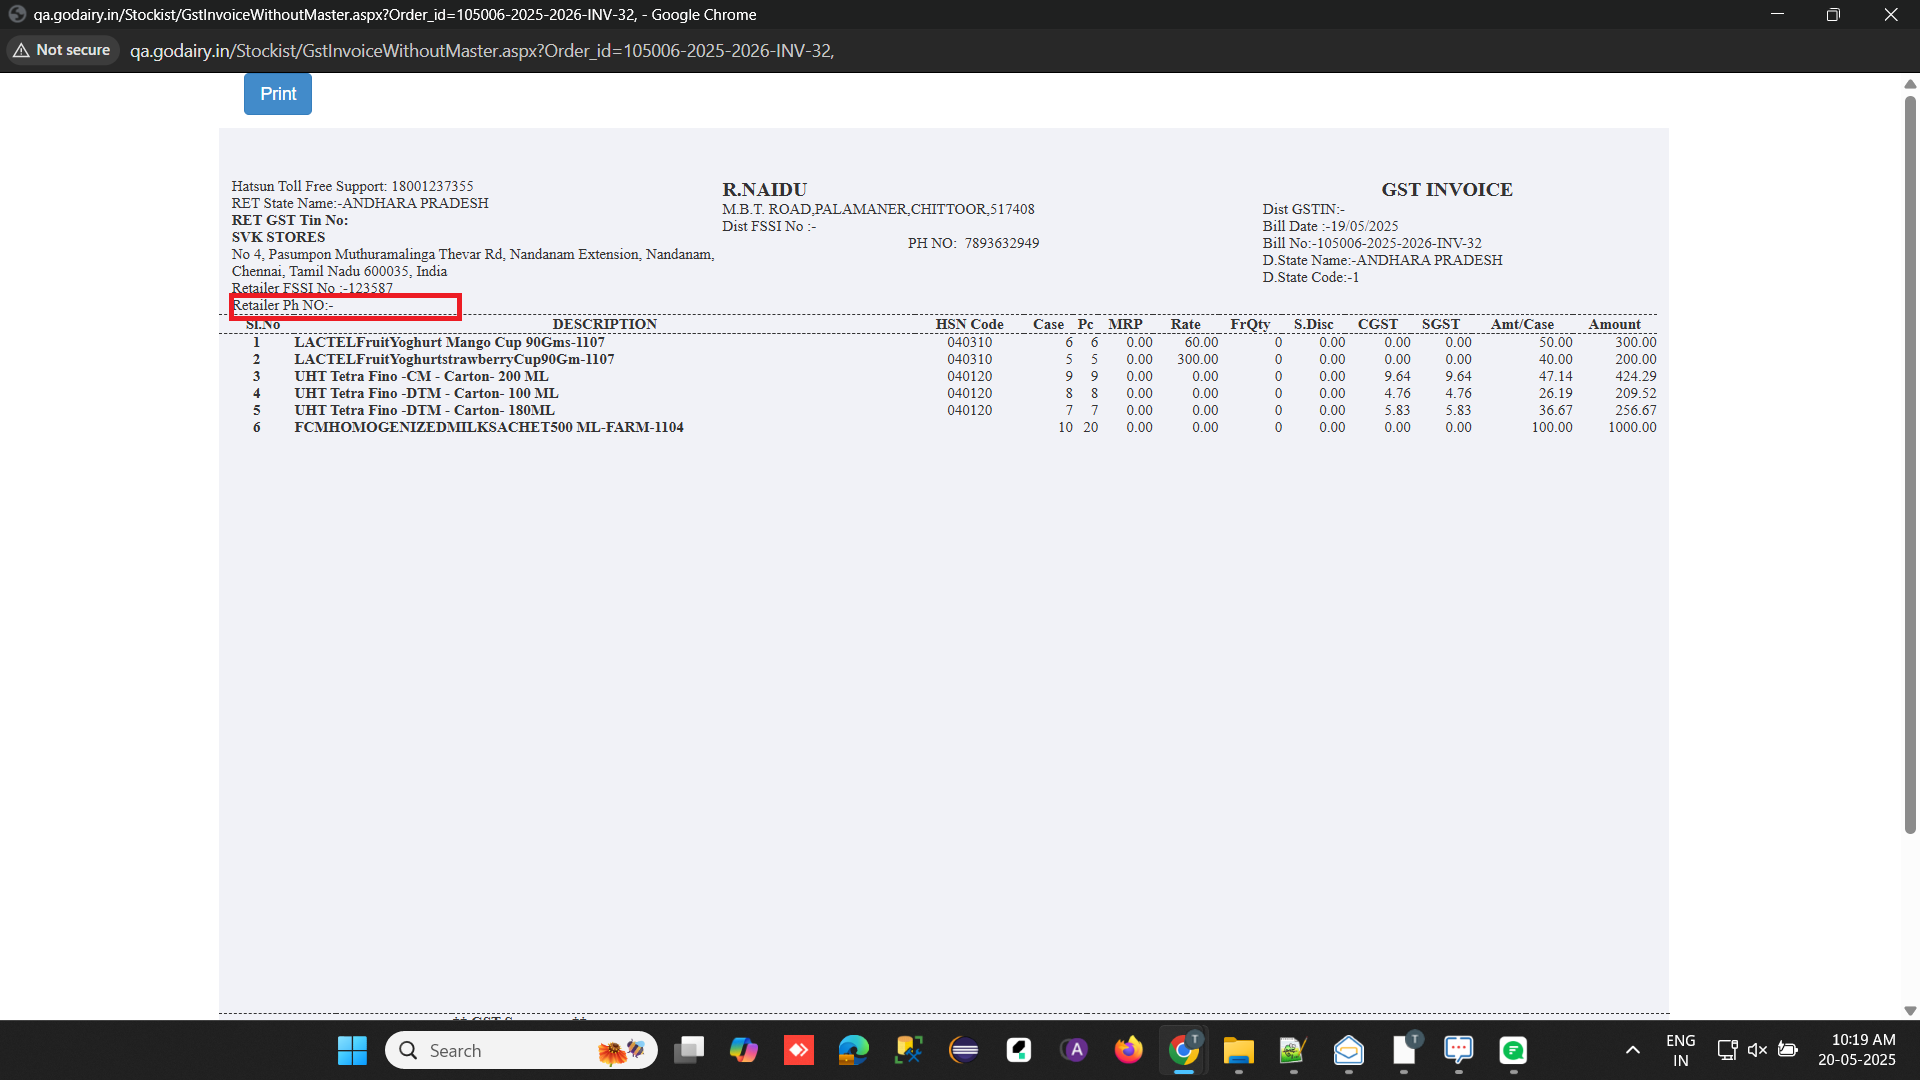Click the R.NAIDU distributor name
Image resolution: width=1920 pixels, height=1080 pixels.
[764, 190]
